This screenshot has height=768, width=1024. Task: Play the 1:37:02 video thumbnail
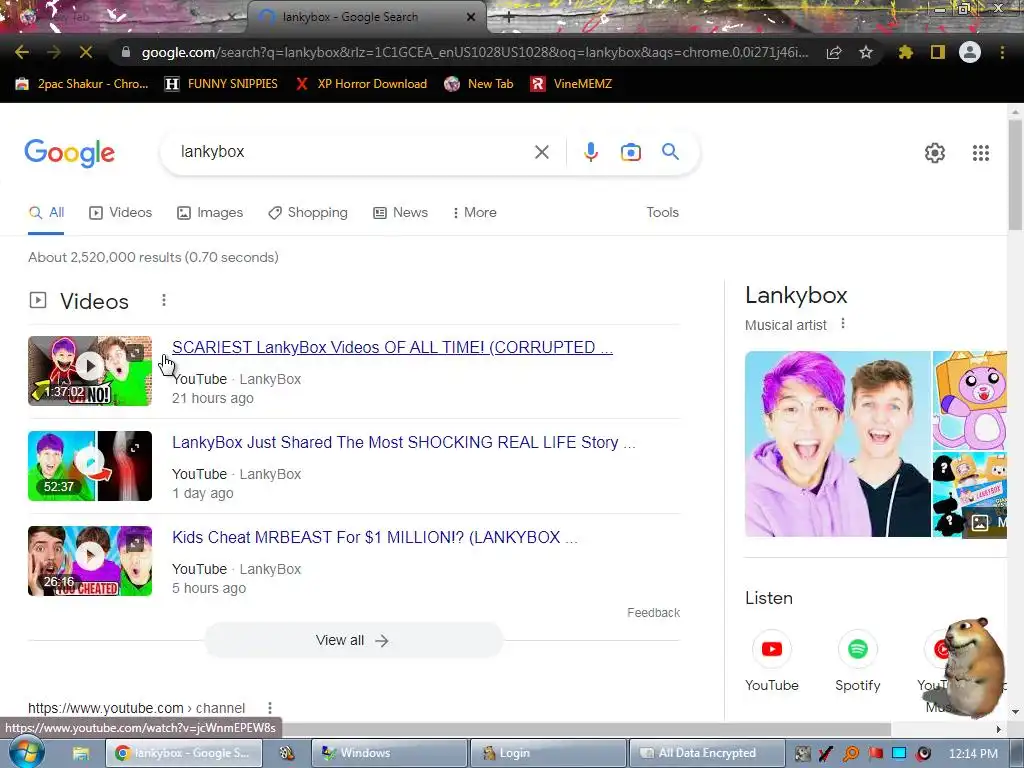(90, 371)
